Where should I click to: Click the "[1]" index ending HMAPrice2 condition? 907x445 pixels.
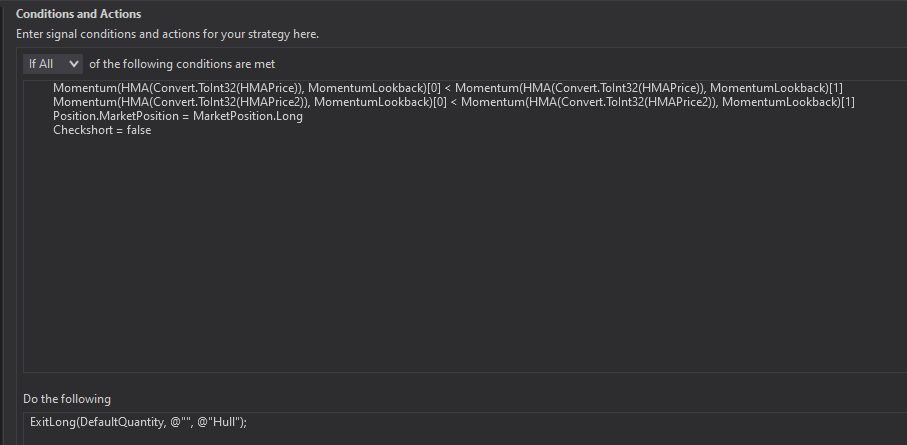847,102
